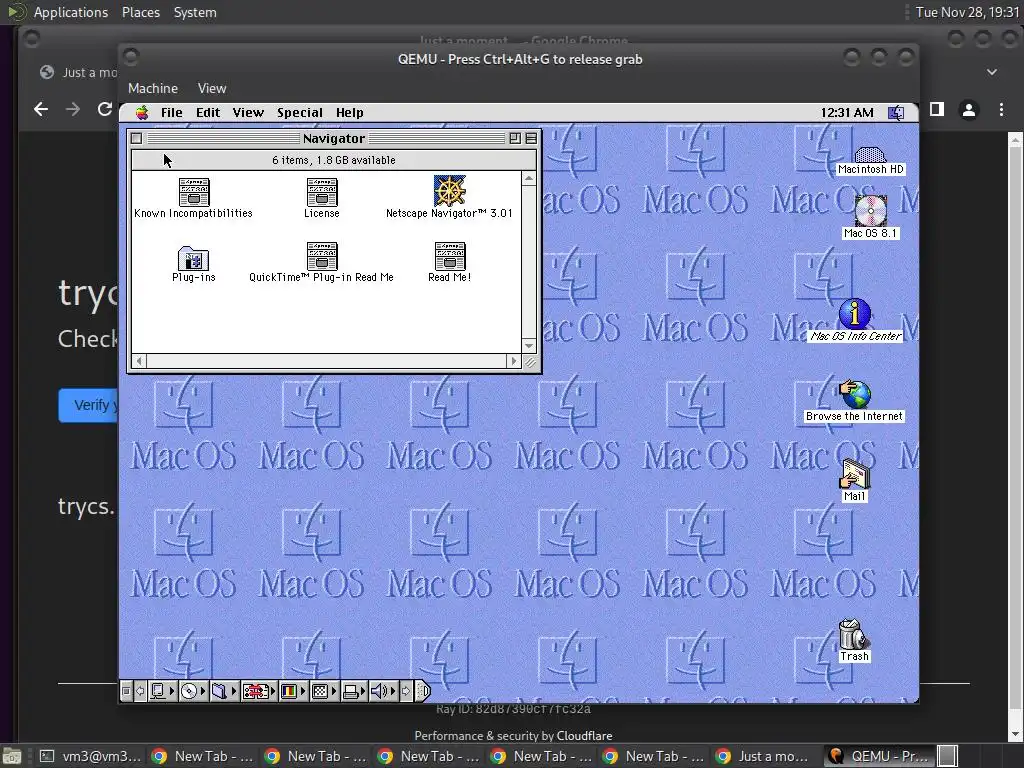Click AppleTalk computer module in Control Strip
The width and height of the screenshot is (1024, 768).
pyautogui.click(x=157, y=691)
